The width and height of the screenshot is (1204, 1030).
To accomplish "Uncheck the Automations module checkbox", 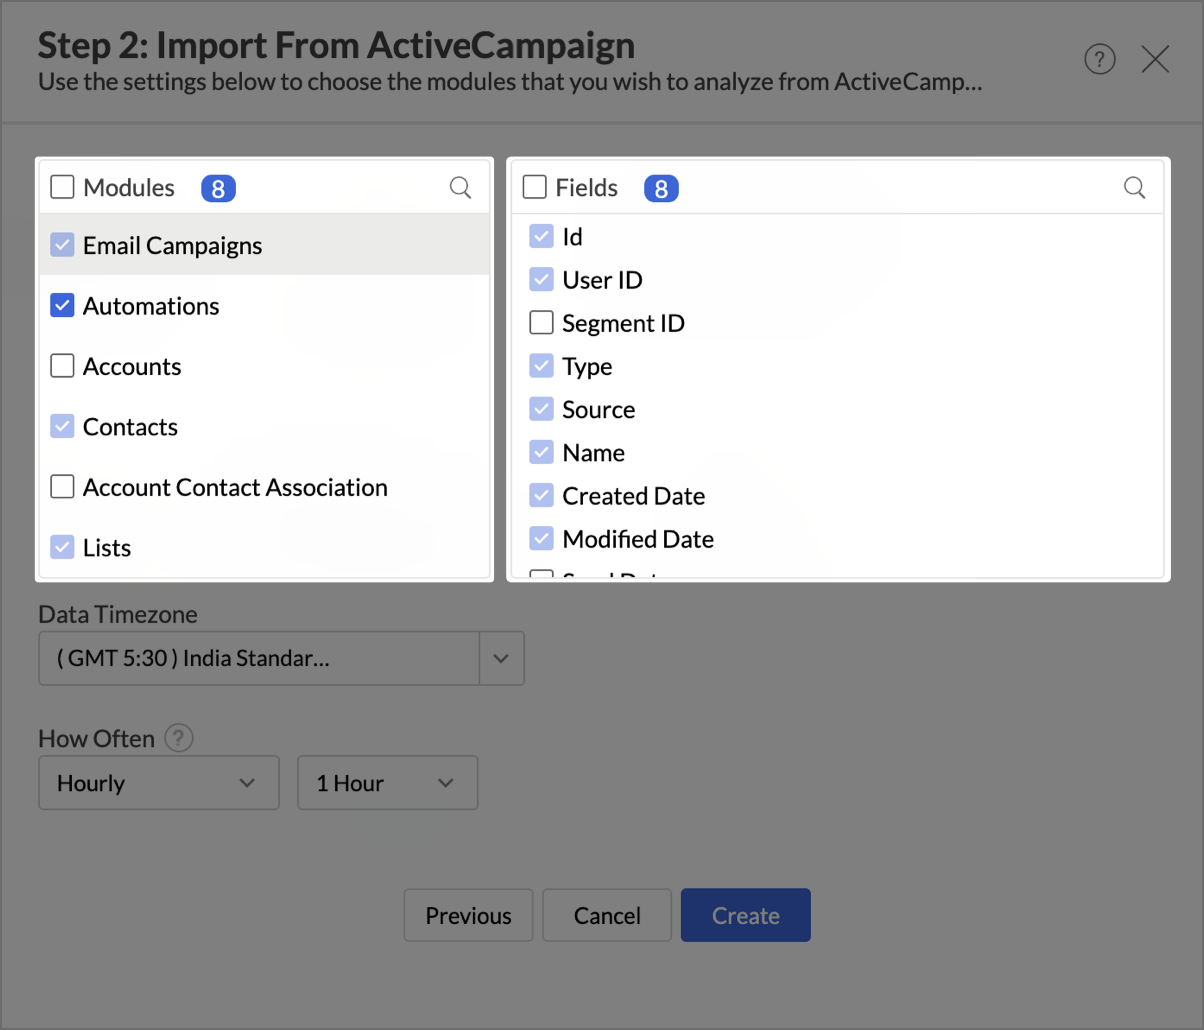I will pyautogui.click(x=62, y=306).
